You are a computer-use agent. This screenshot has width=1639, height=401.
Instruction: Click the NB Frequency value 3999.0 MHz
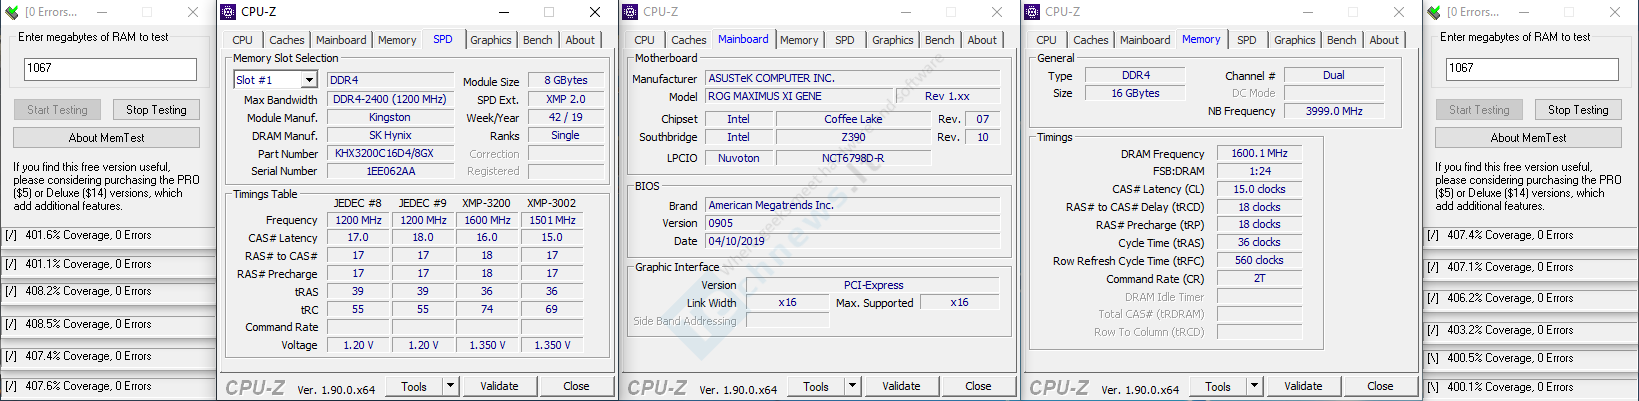tap(1334, 111)
